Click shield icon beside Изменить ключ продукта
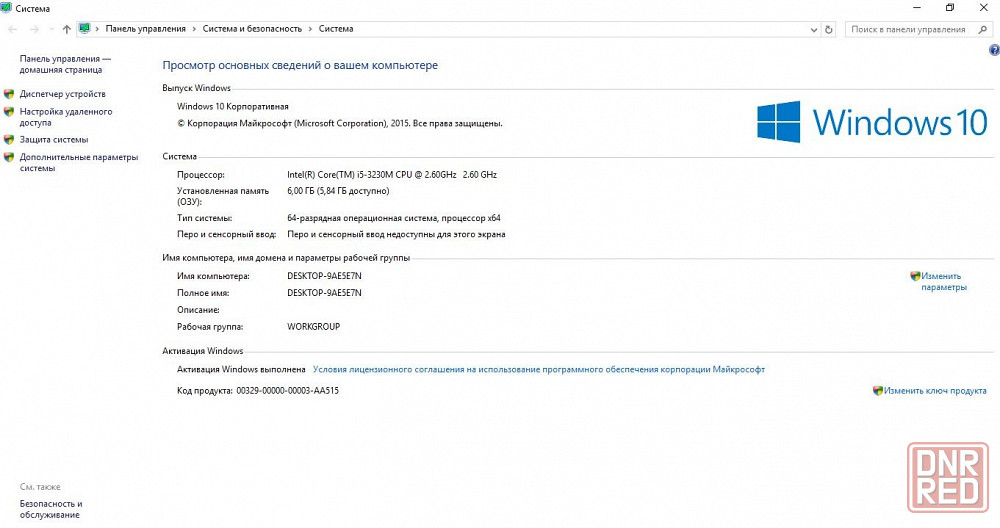Viewport: 1000px width, 528px height. (x=878, y=391)
